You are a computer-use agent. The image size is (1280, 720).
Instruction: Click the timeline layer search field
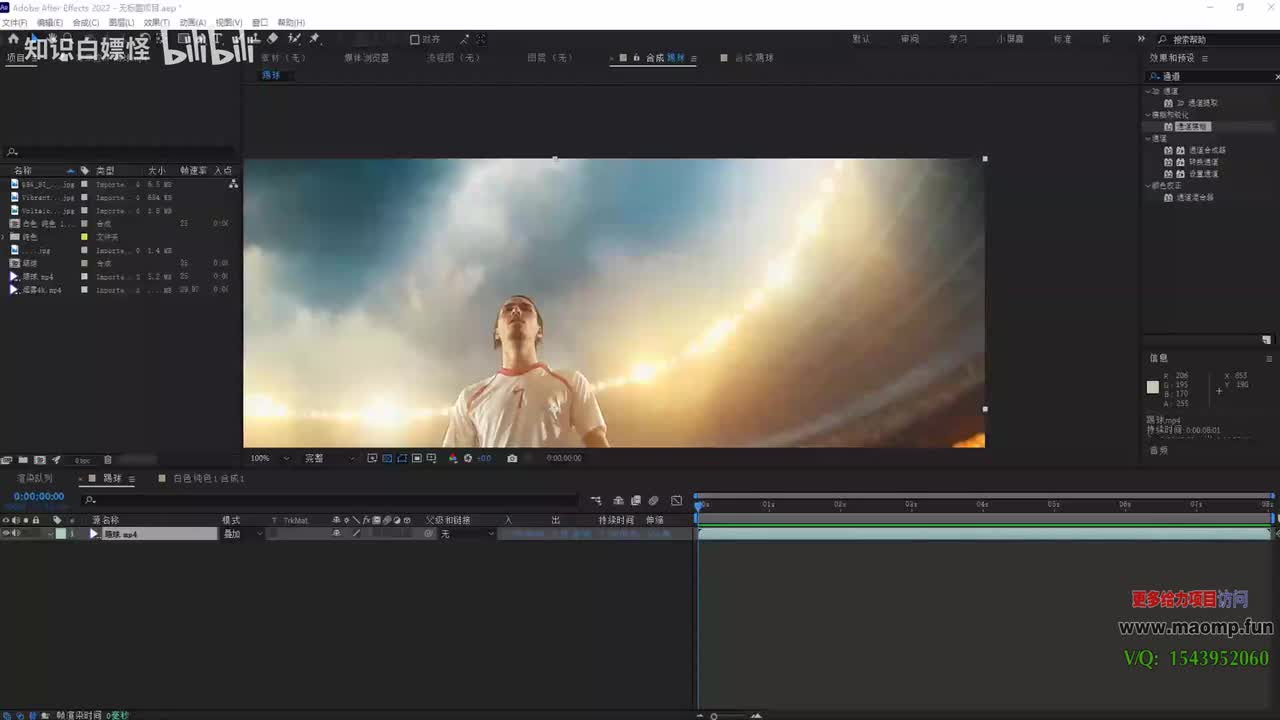(x=330, y=500)
